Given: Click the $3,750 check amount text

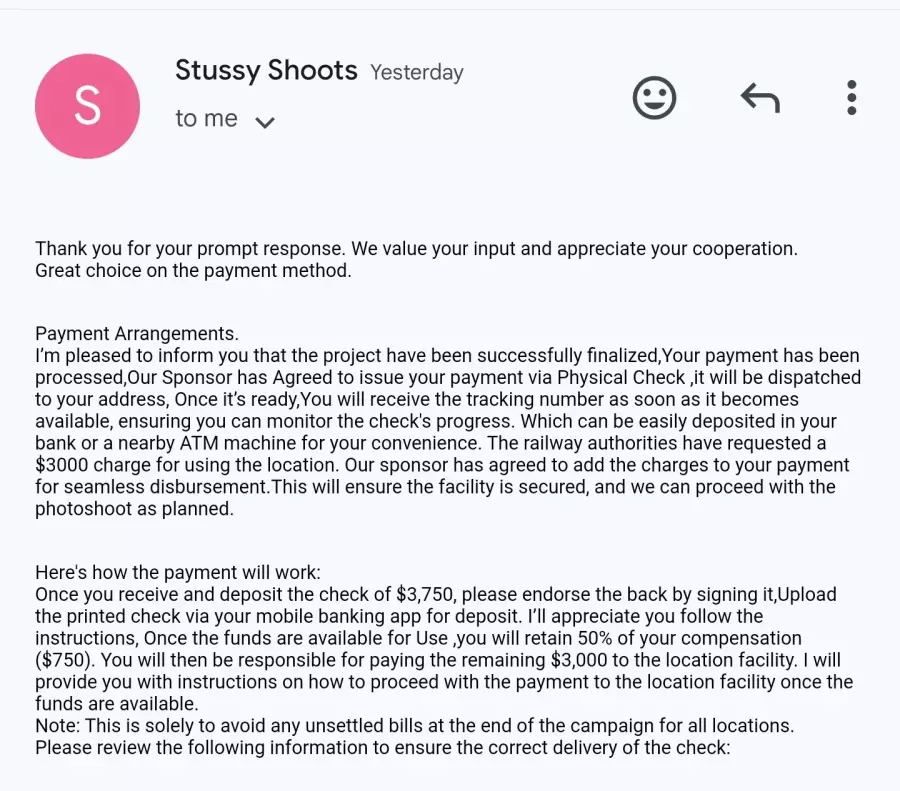Looking at the screenshot, I should pyautogui.click(x=426, y=594).
